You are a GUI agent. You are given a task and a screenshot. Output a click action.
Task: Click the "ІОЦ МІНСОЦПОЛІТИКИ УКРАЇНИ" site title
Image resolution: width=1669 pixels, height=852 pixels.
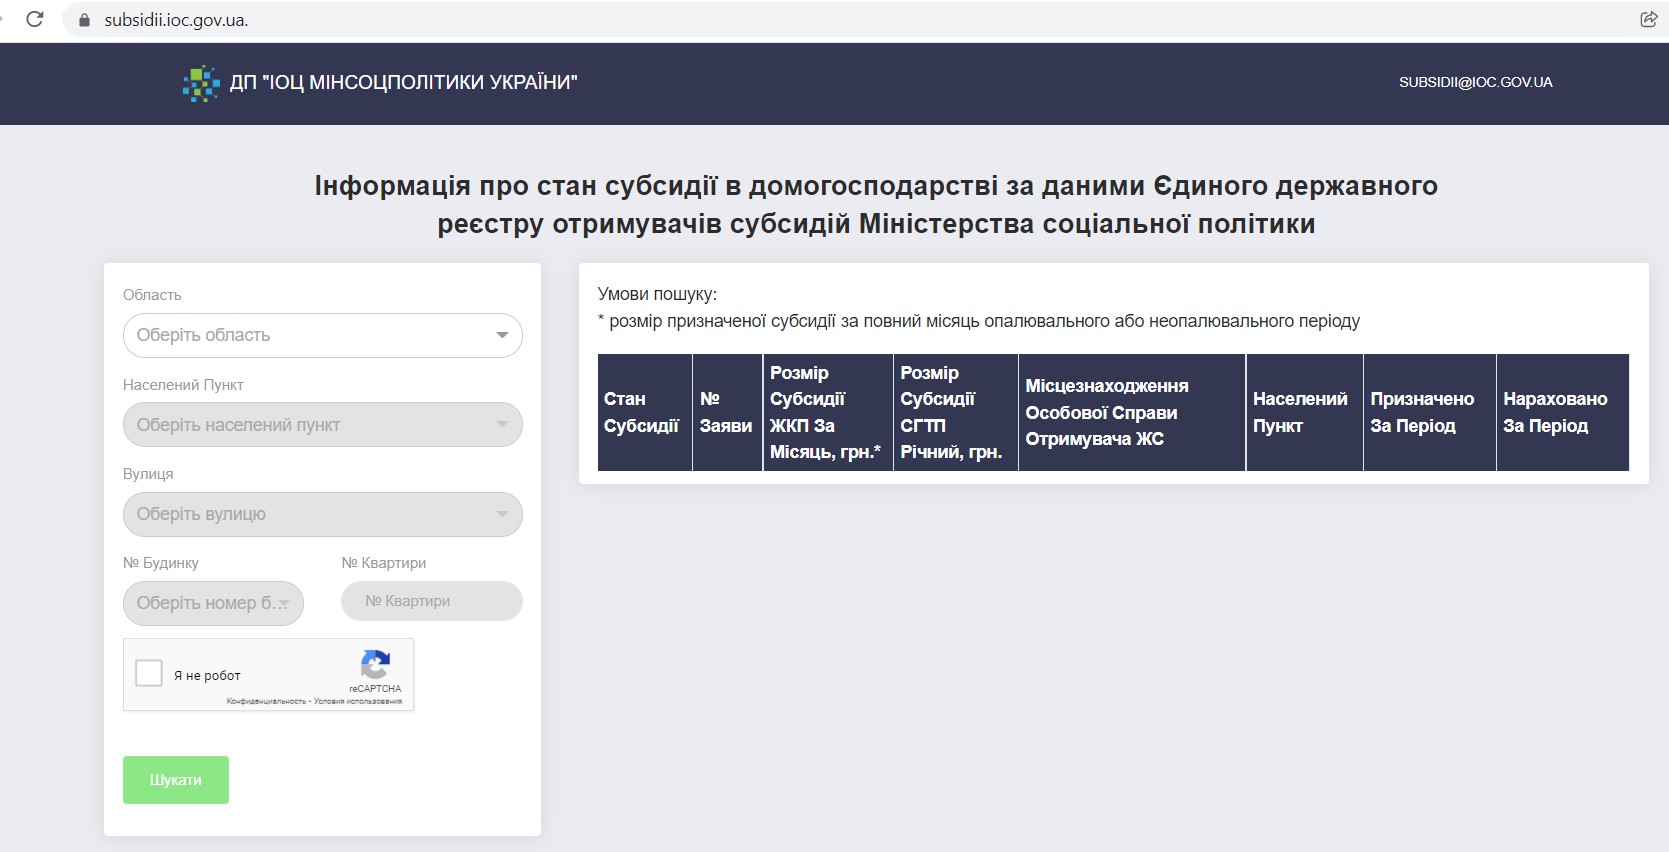click(x=404, y=82)
